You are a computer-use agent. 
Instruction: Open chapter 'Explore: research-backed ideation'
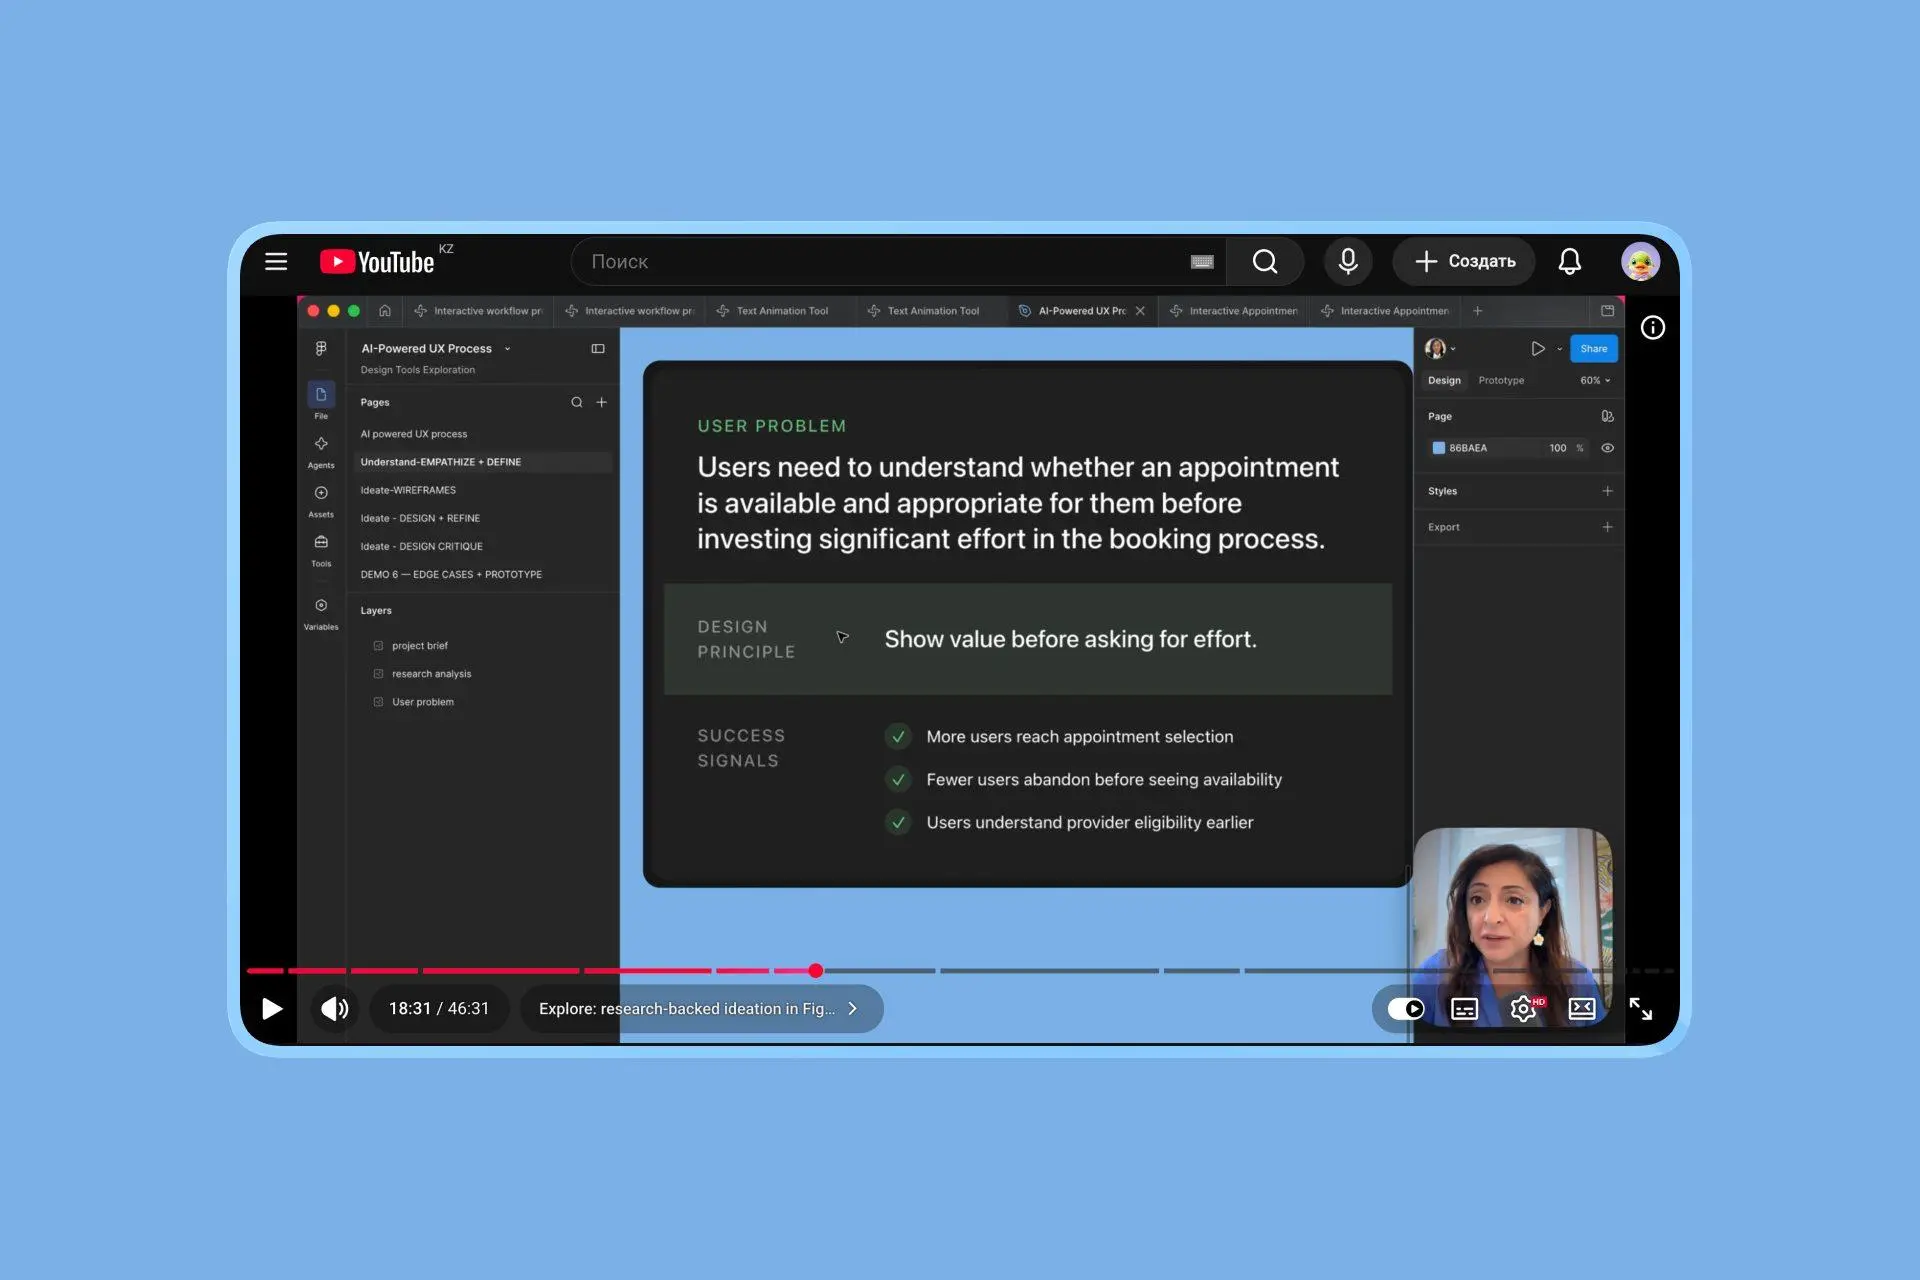[x=701, y=1008]
